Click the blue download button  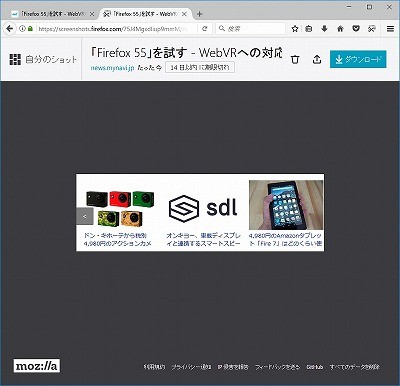tap(358, 59)
